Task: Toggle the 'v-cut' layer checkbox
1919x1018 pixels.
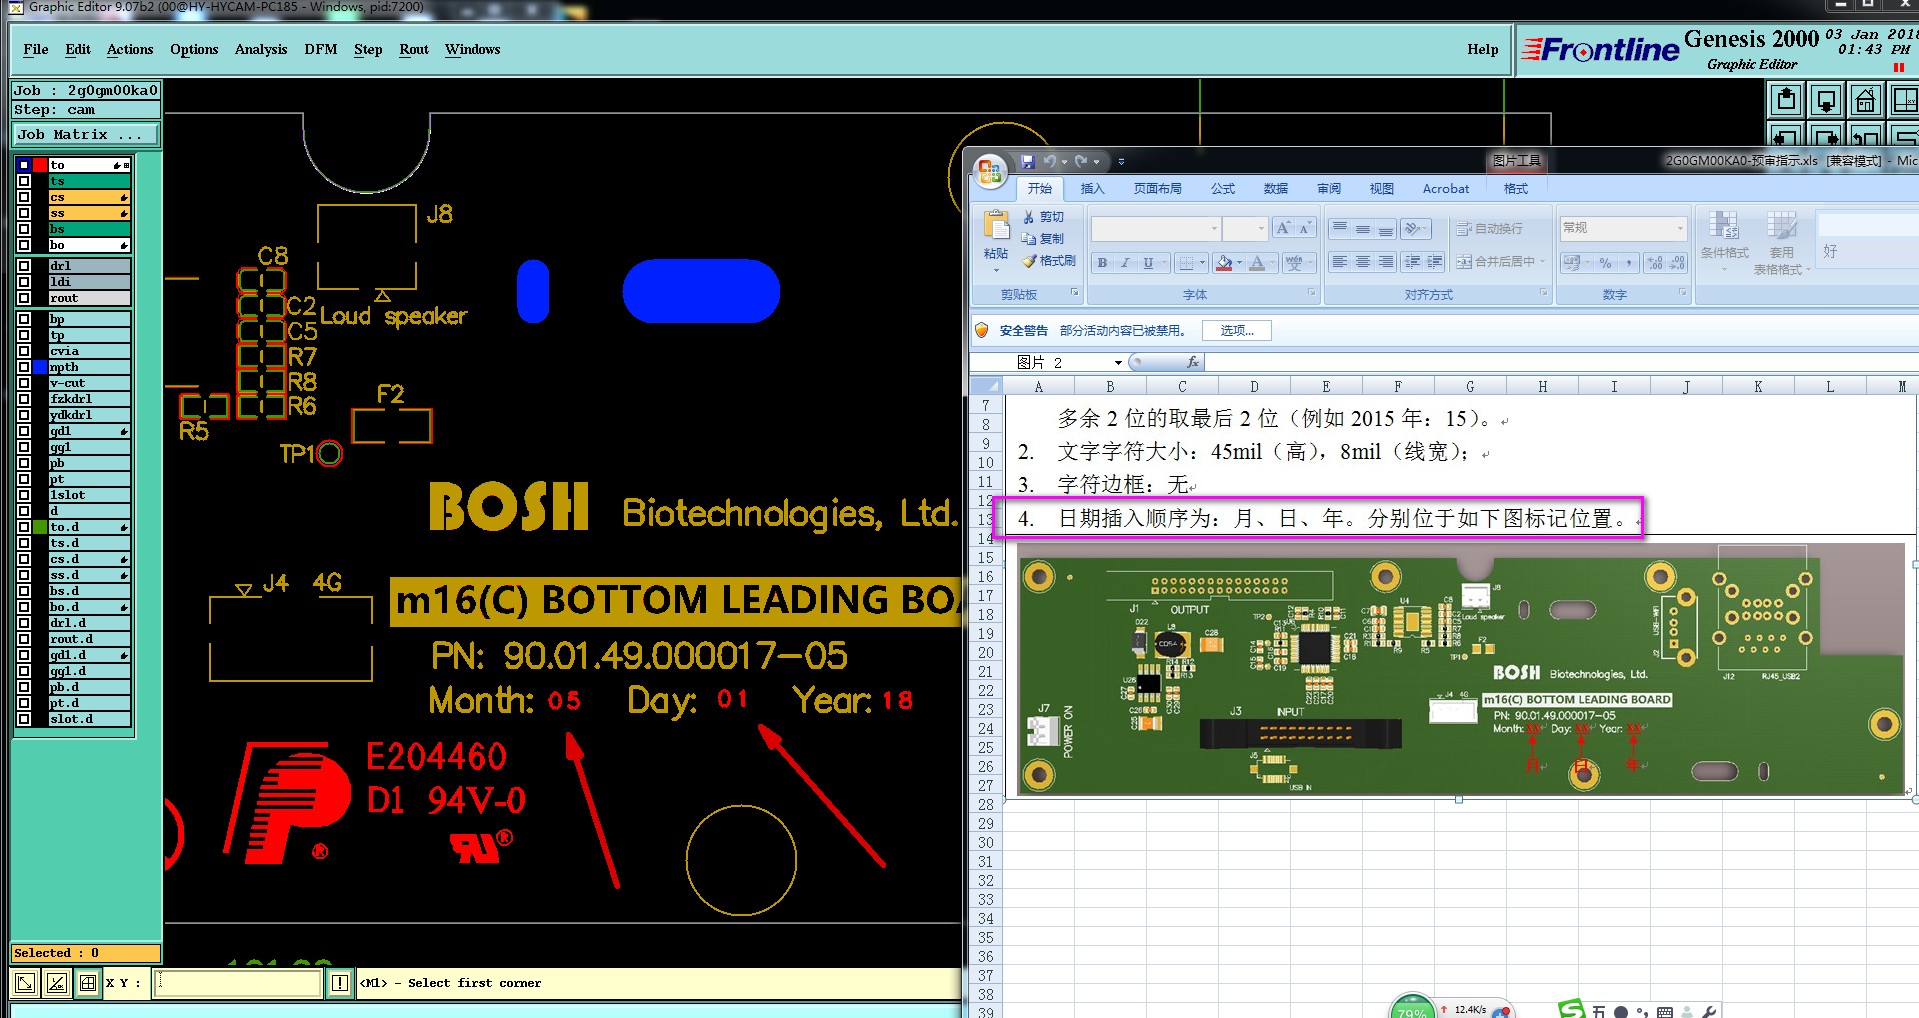Action: coord(24,383)
